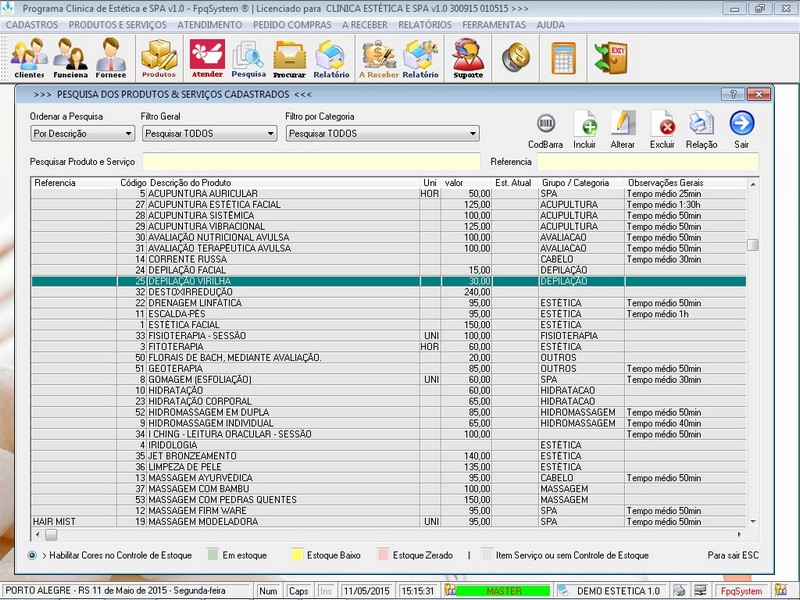Screen dimensions: 800x600
Task: Open the Clientes toolbar icon
Action: click(x=29, y=58)
